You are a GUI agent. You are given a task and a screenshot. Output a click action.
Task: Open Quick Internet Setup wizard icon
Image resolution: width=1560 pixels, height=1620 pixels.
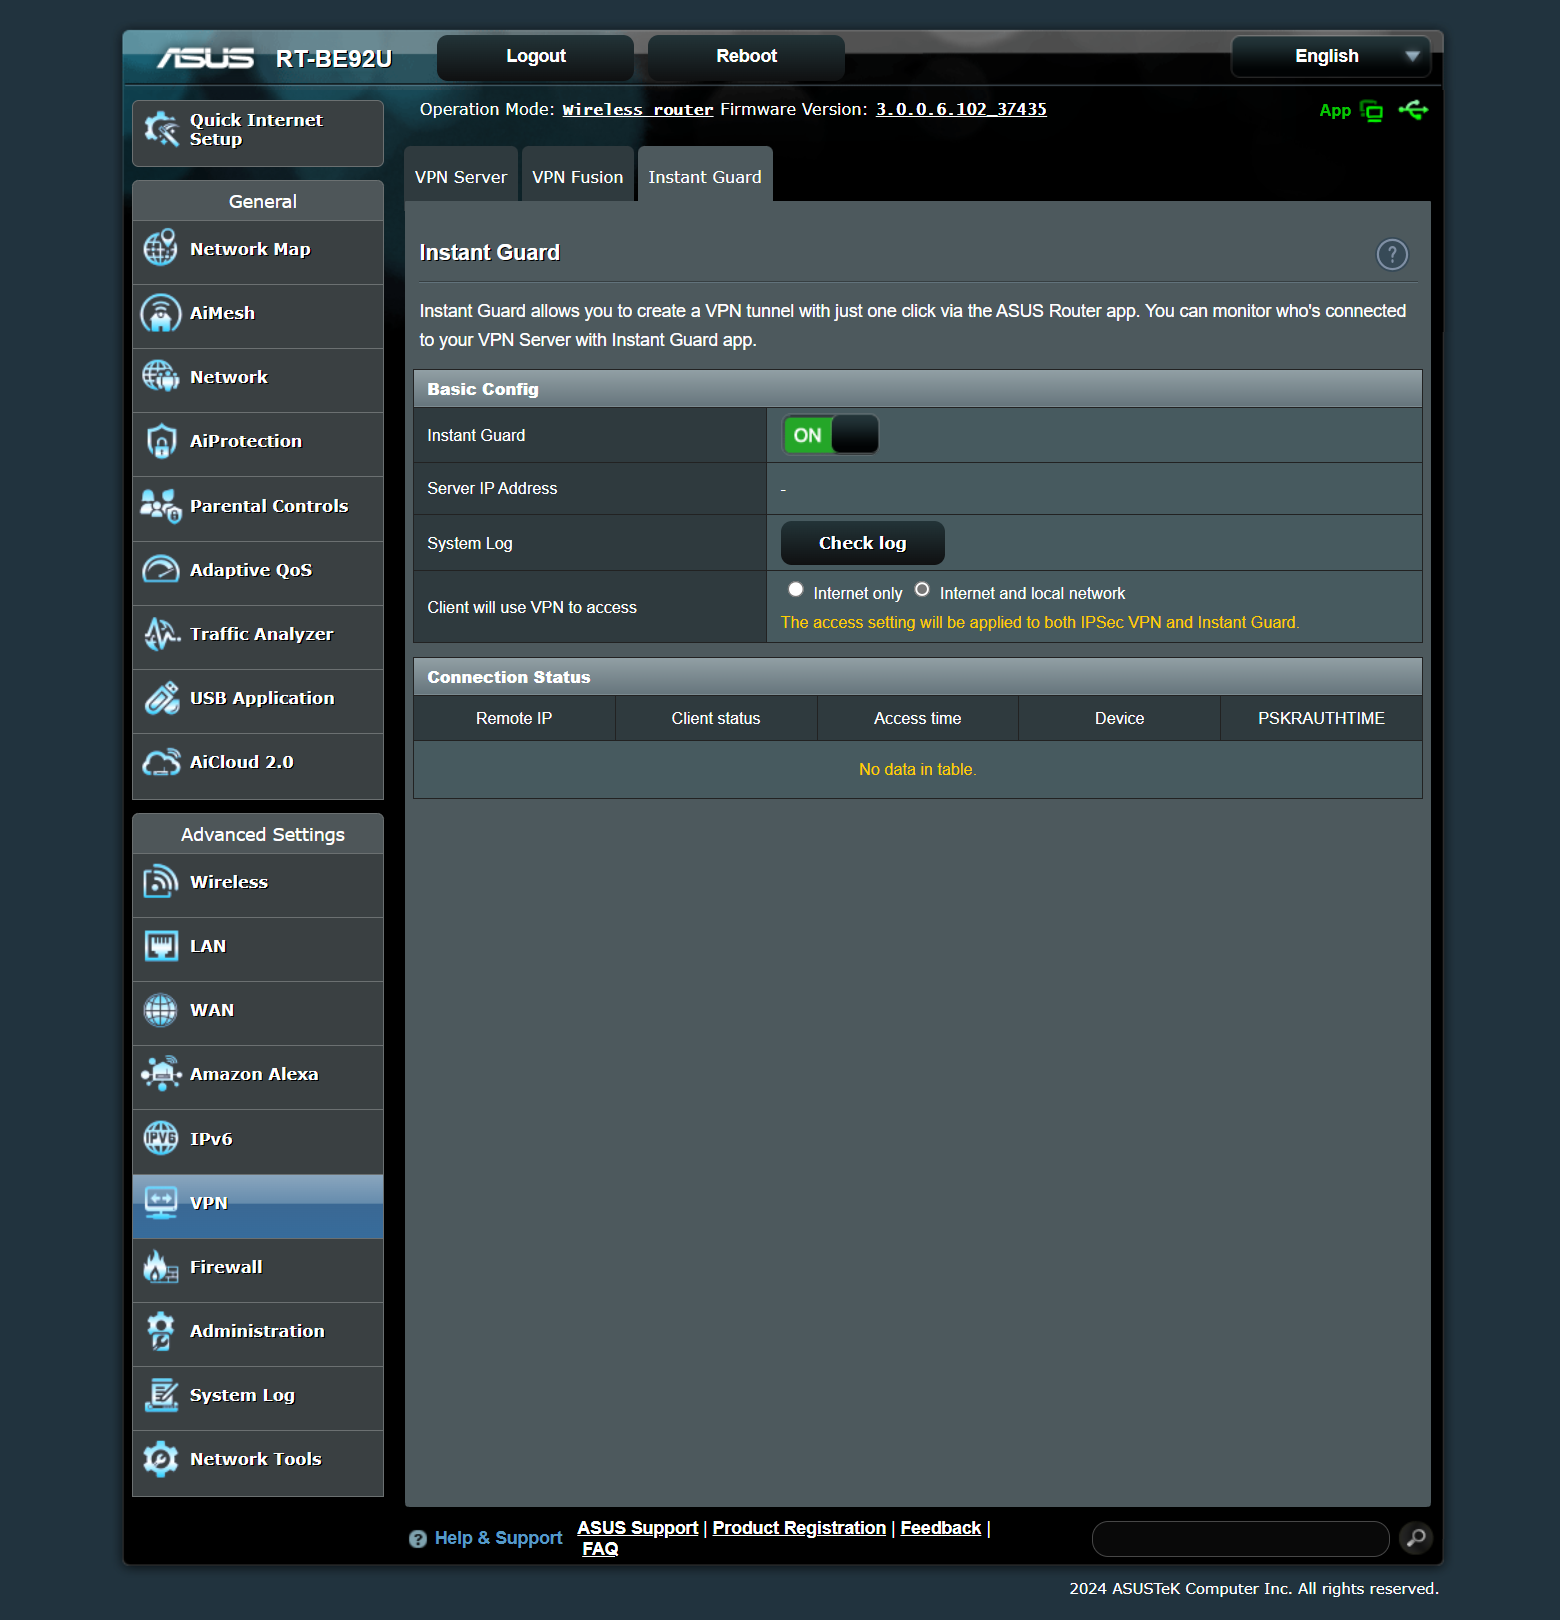[x=161, y=129]
